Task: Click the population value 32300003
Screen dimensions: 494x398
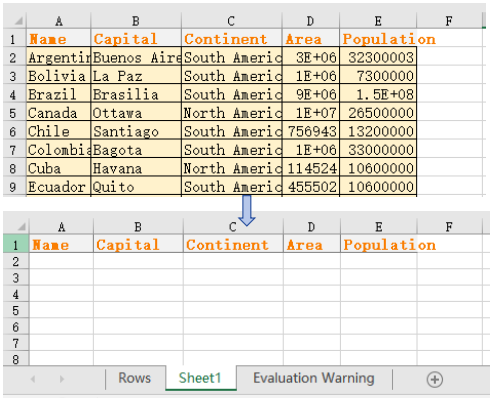Action: [378, 57]
